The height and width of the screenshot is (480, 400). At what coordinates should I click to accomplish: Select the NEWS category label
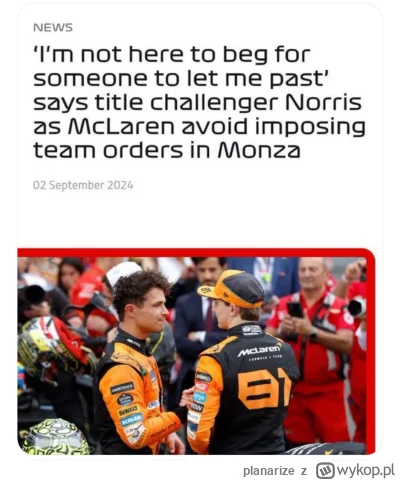click(x=53, y=28)
